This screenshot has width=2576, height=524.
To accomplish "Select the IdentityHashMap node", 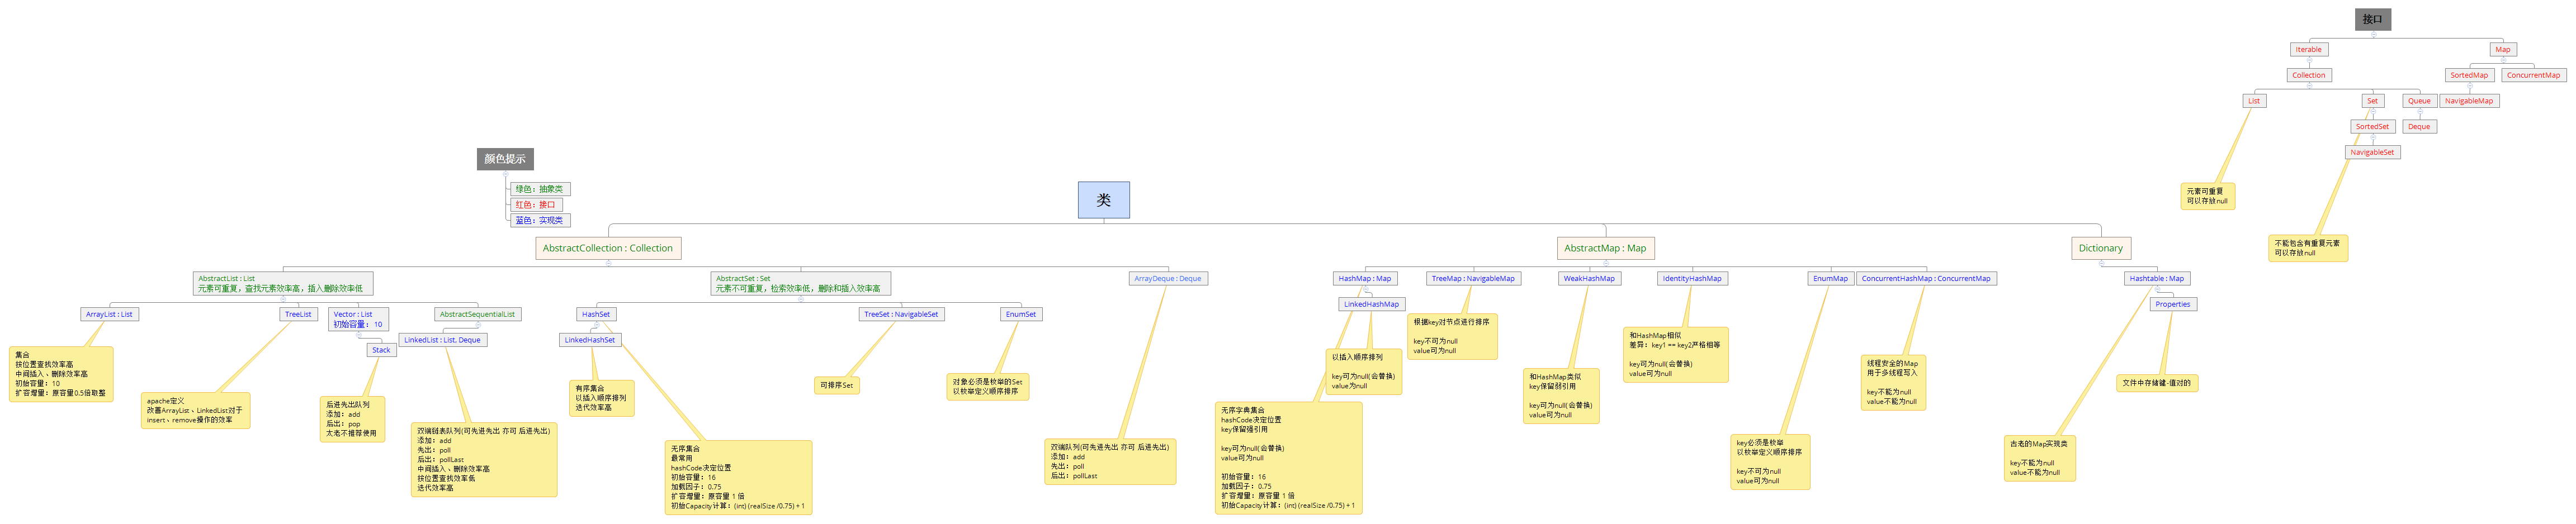I will coord(1692,279).
